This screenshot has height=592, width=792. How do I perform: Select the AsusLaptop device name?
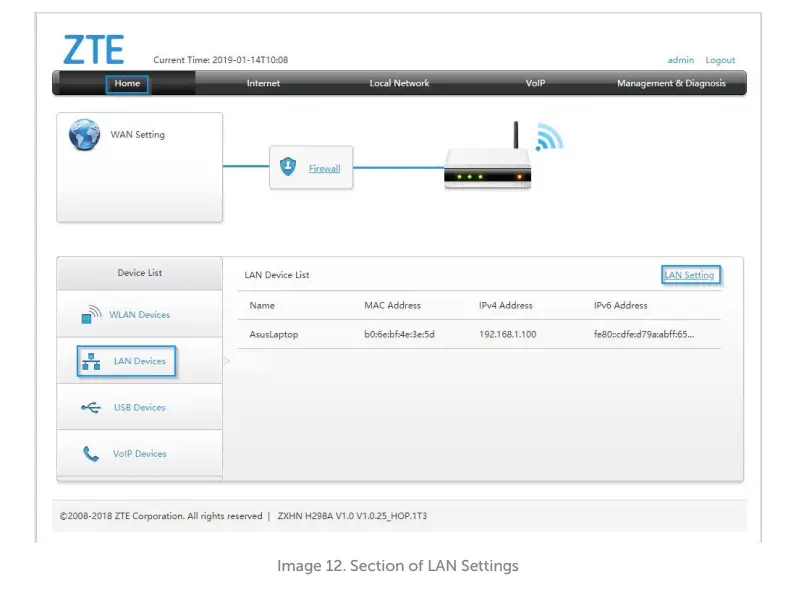point(274,334)
